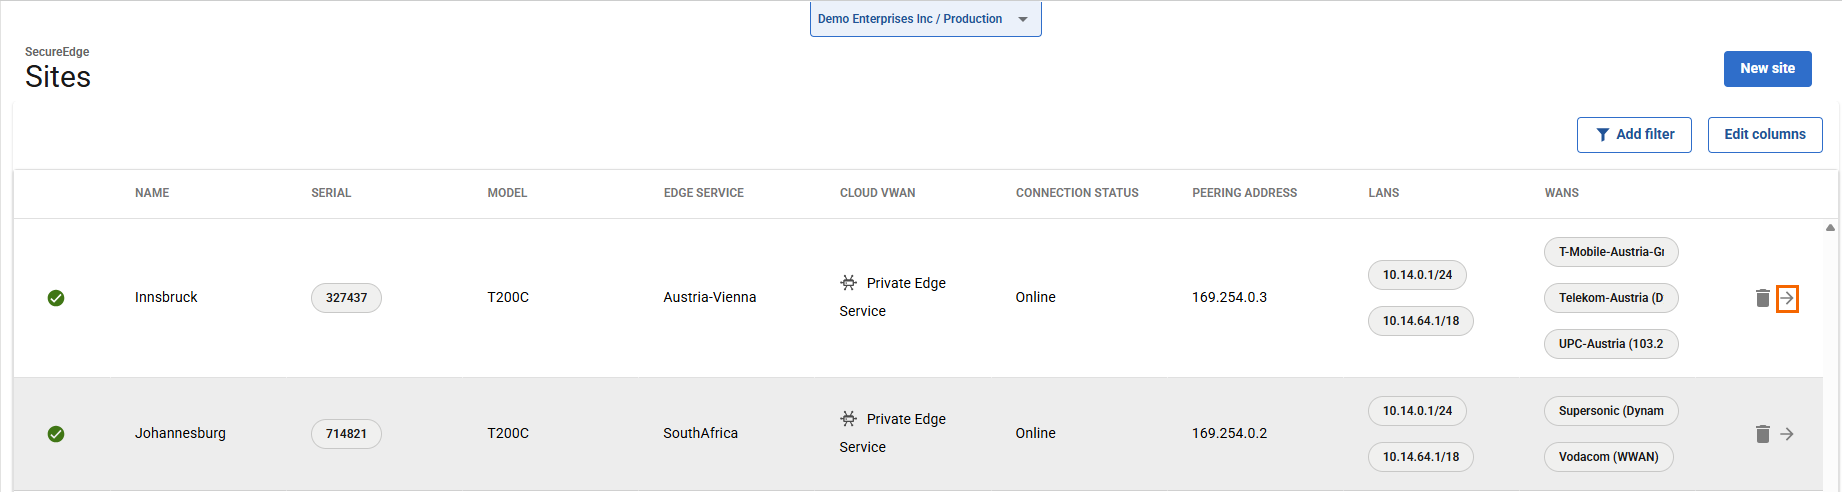Click Innsbruck Private Edge Service icon

point(849,283)
